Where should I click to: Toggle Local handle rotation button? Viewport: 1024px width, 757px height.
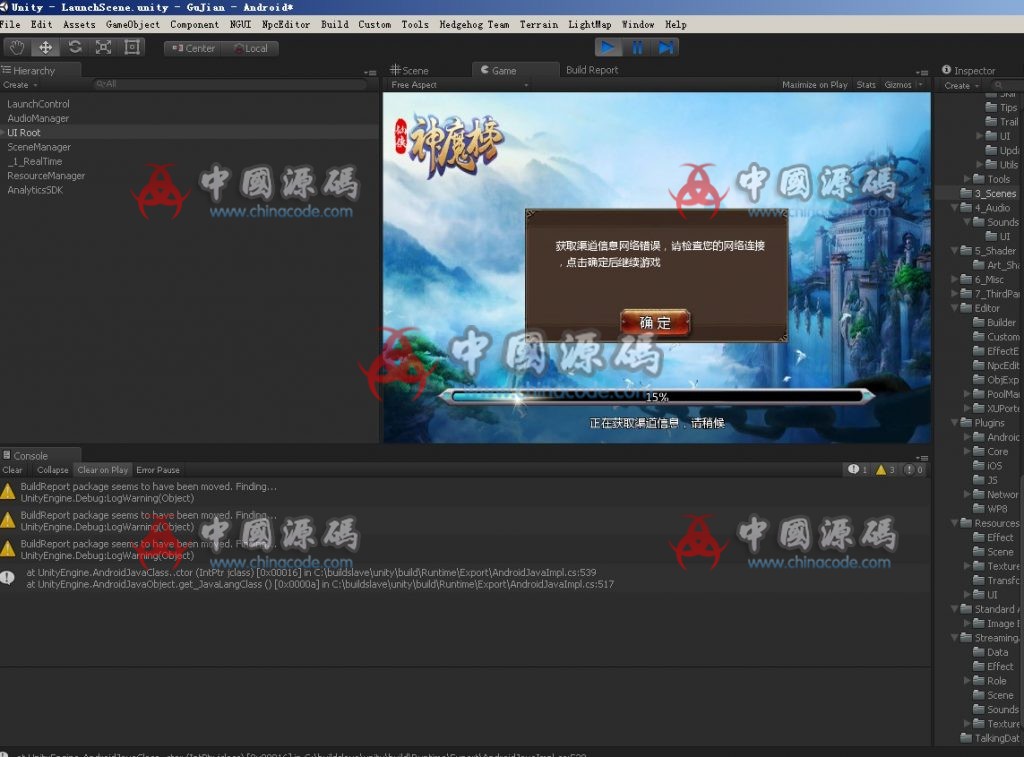[251, 48]
